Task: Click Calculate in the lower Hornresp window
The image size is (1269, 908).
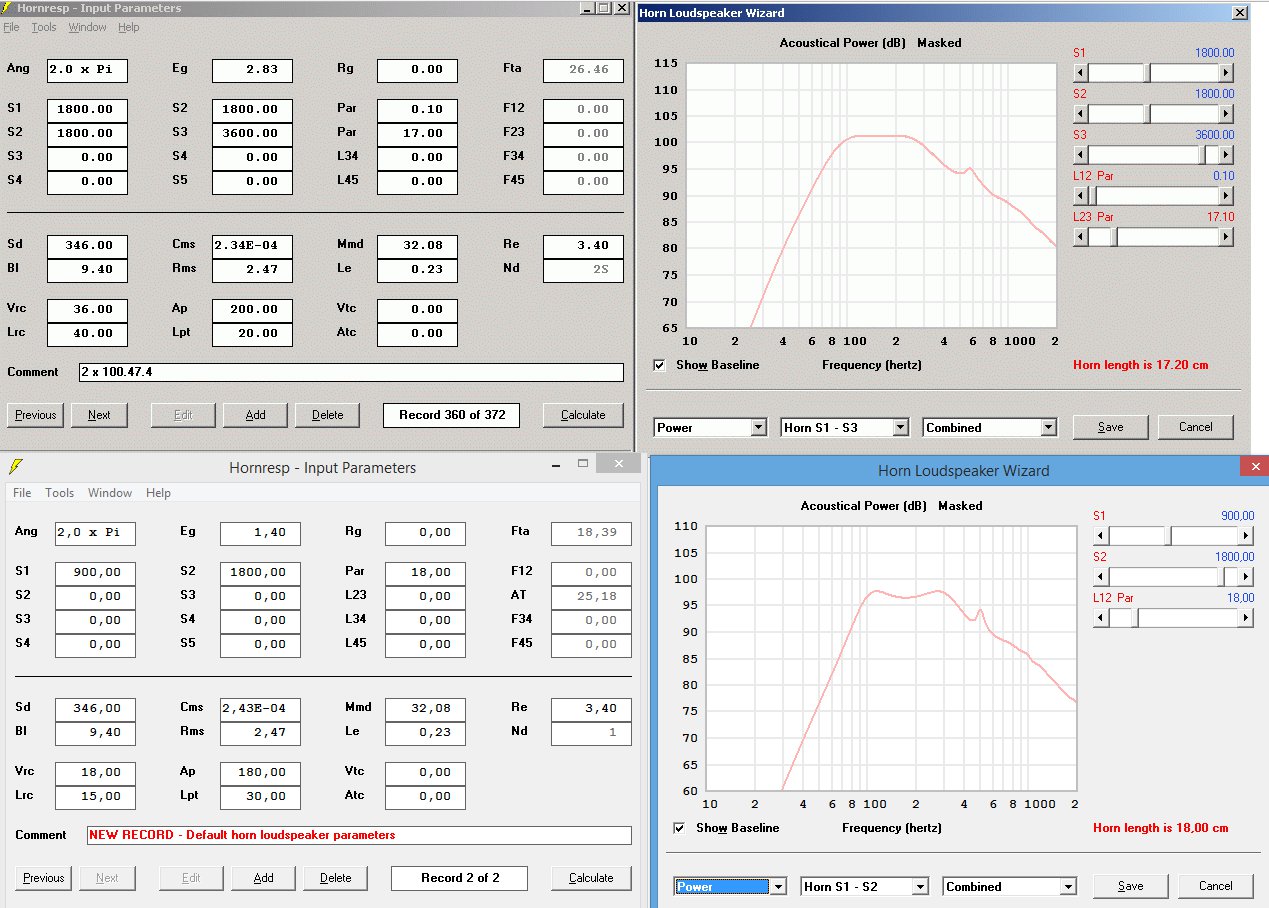Action: [591, 878]
